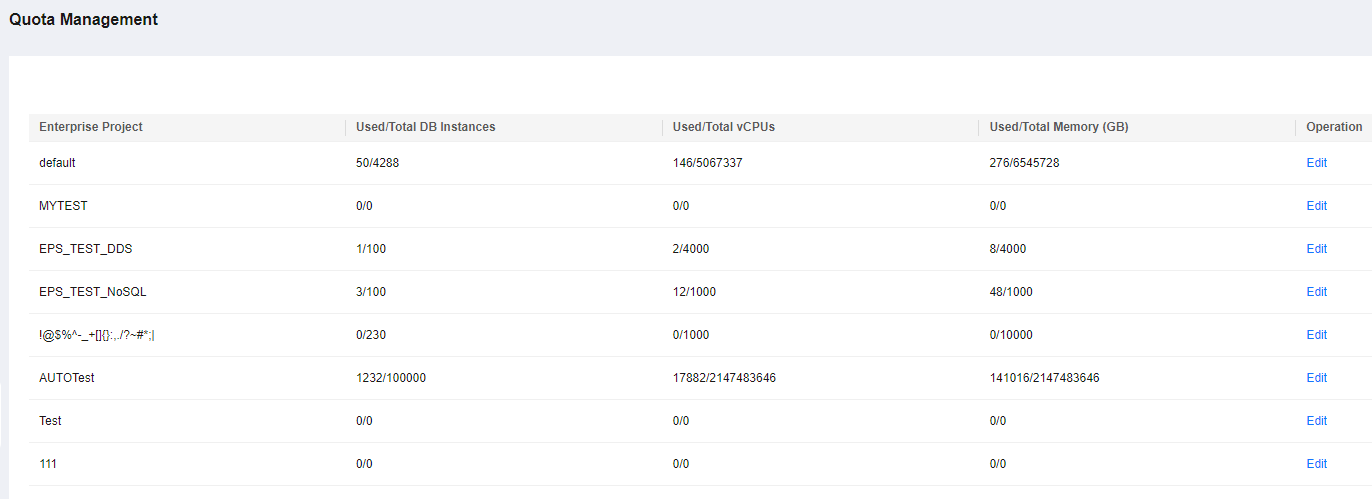1372x499 pixels.
Task: Click MYTEST's DB Instances value 0/0
Action: click(x=364, y=206)
